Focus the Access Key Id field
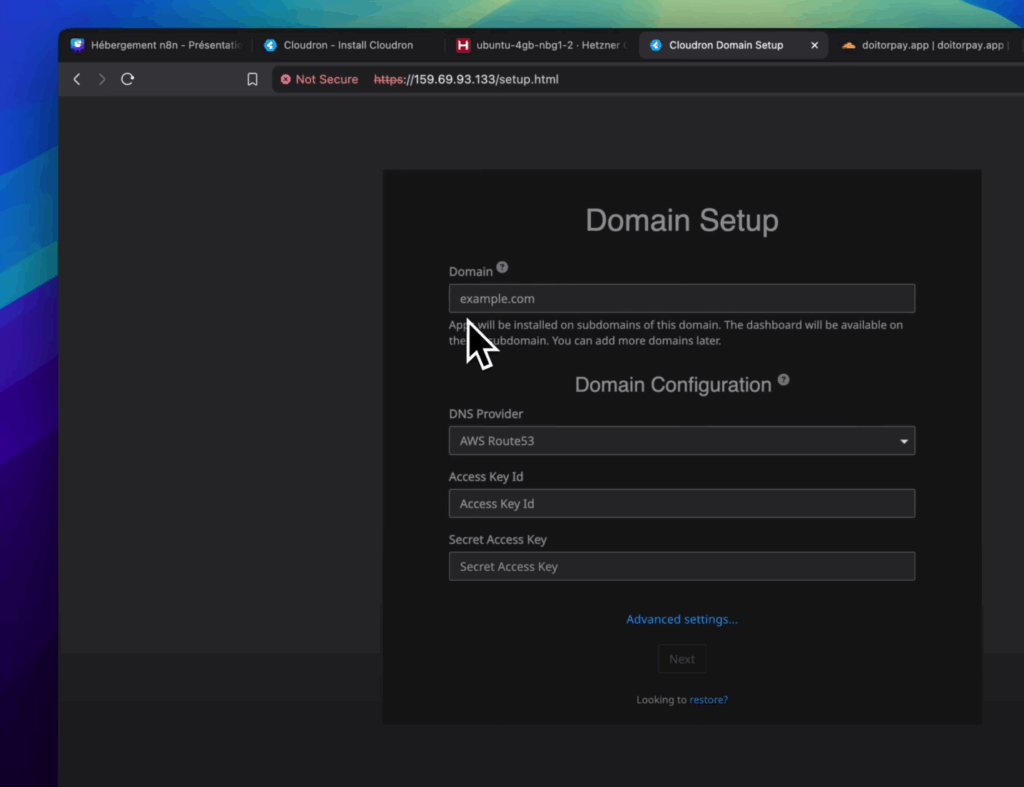Screen dimensions: 1024x787 pyautogui.click(x=681, y=504)
